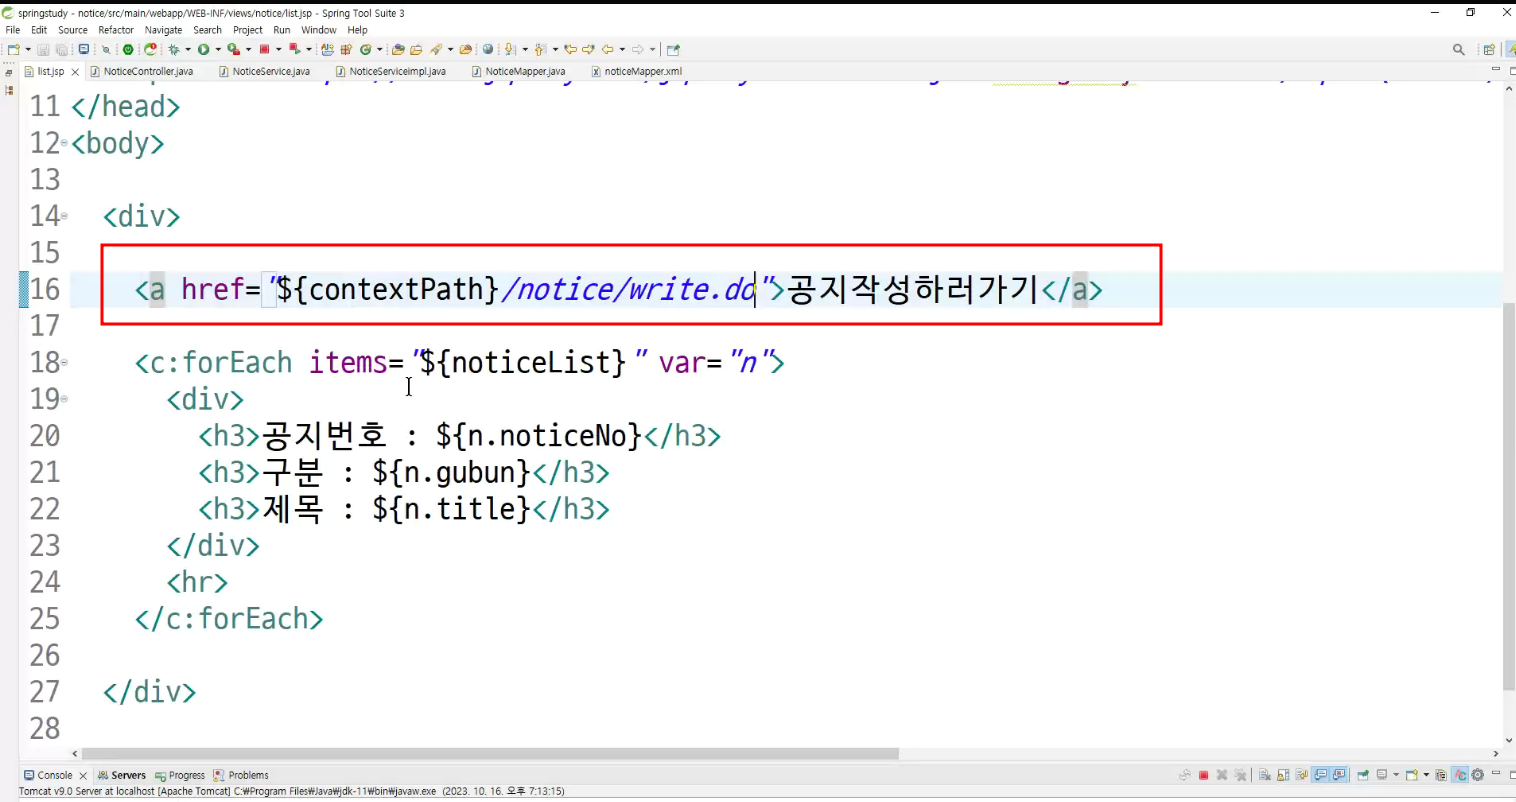Click the editor's vertical scrollbar thumb
1516x802 pixels.
point(1509,496)
